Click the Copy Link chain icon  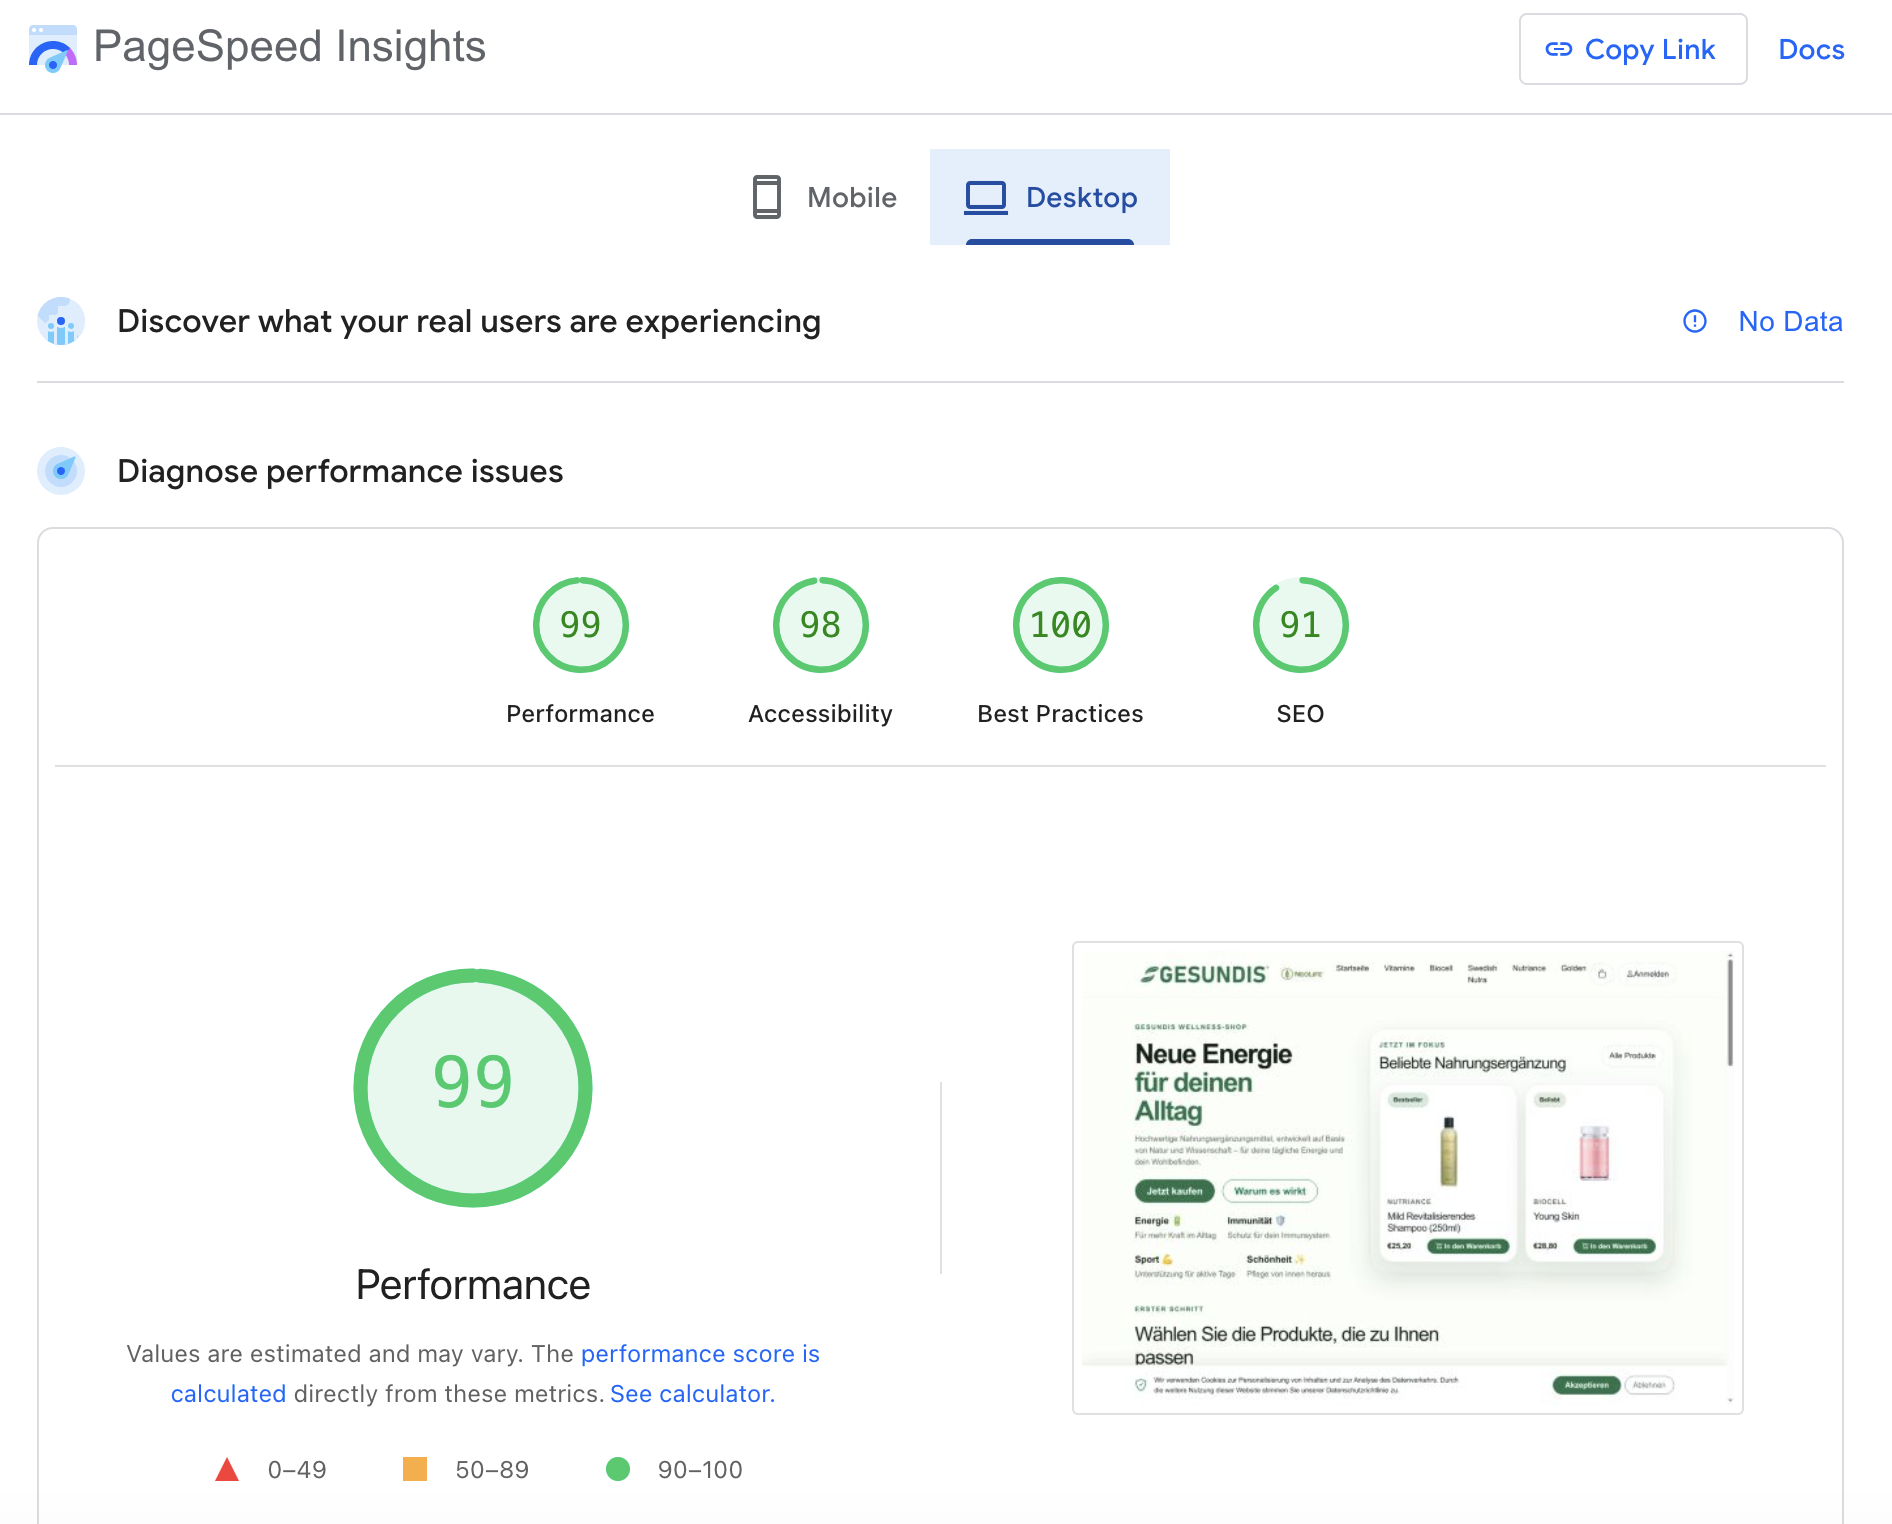tap(1559, 49)
